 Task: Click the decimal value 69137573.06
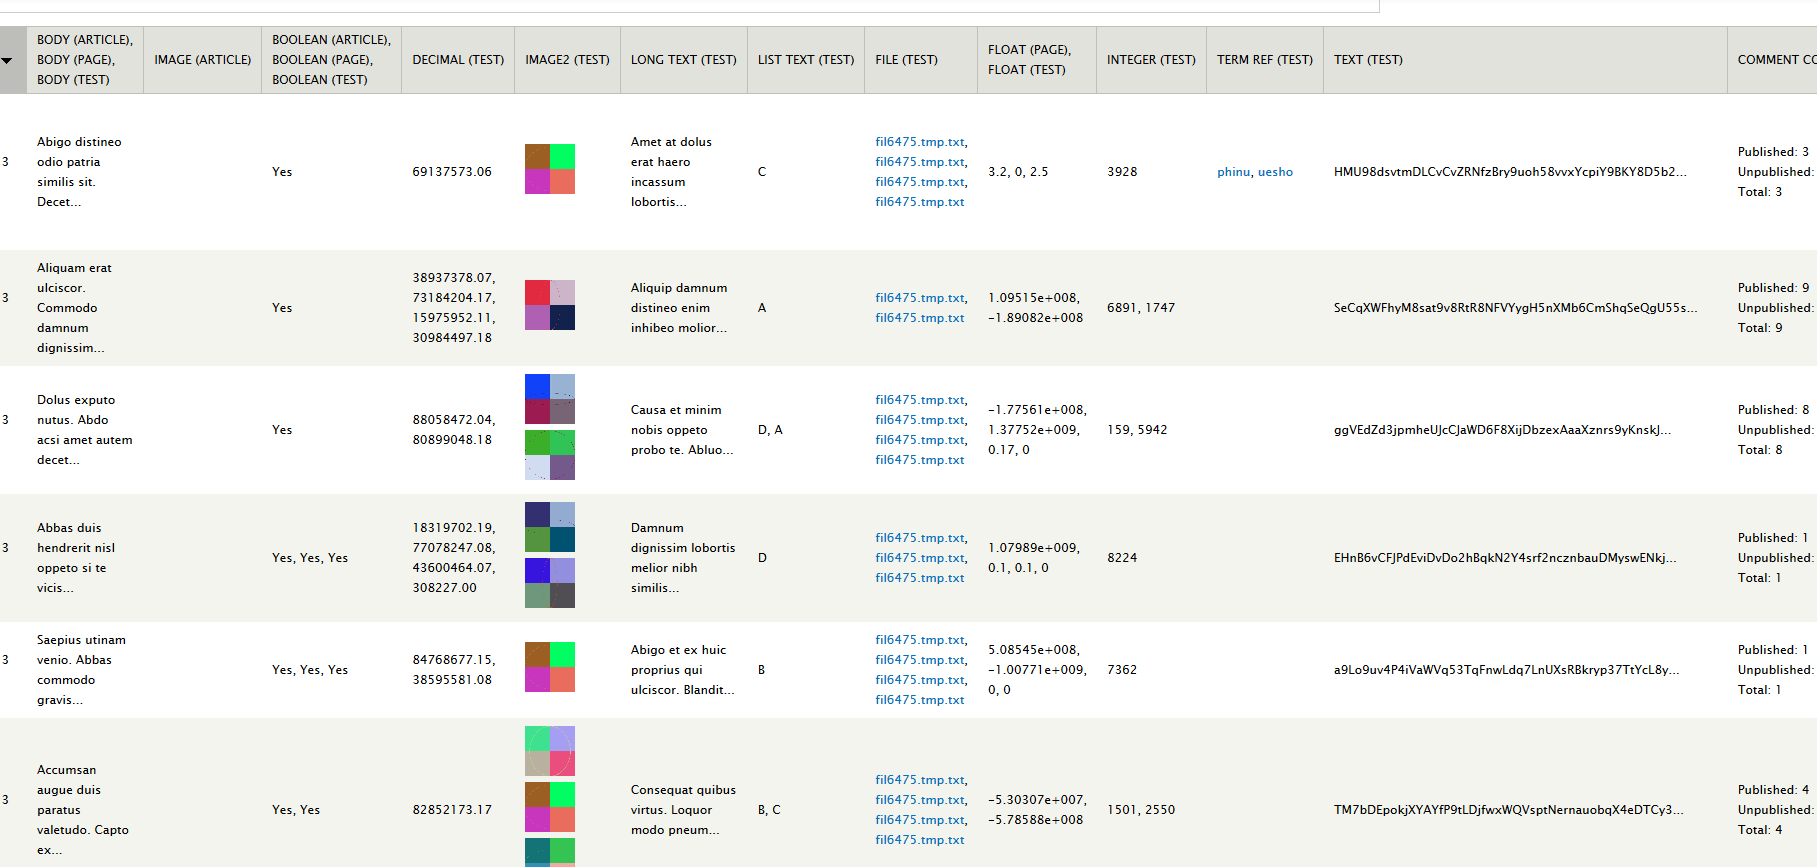pos(452,172)
